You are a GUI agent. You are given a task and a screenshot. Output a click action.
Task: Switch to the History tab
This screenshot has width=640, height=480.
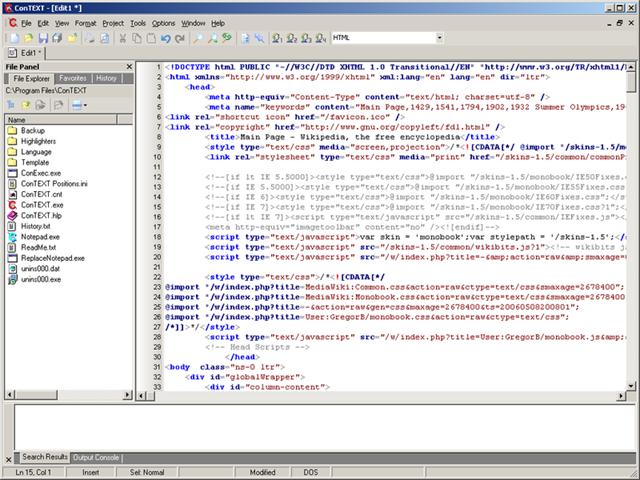click(x=107, y=78)
